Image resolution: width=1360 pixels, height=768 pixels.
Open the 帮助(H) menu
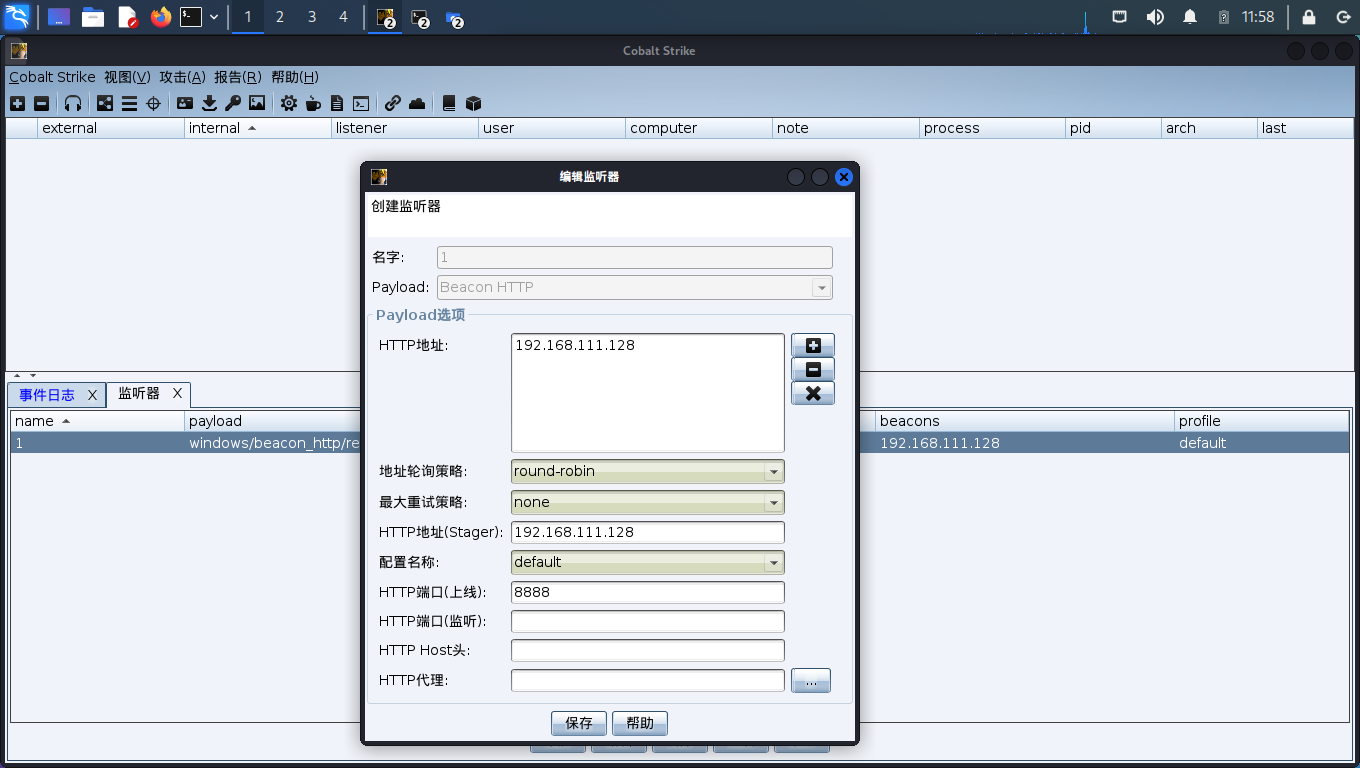click(x=295, y=77)
